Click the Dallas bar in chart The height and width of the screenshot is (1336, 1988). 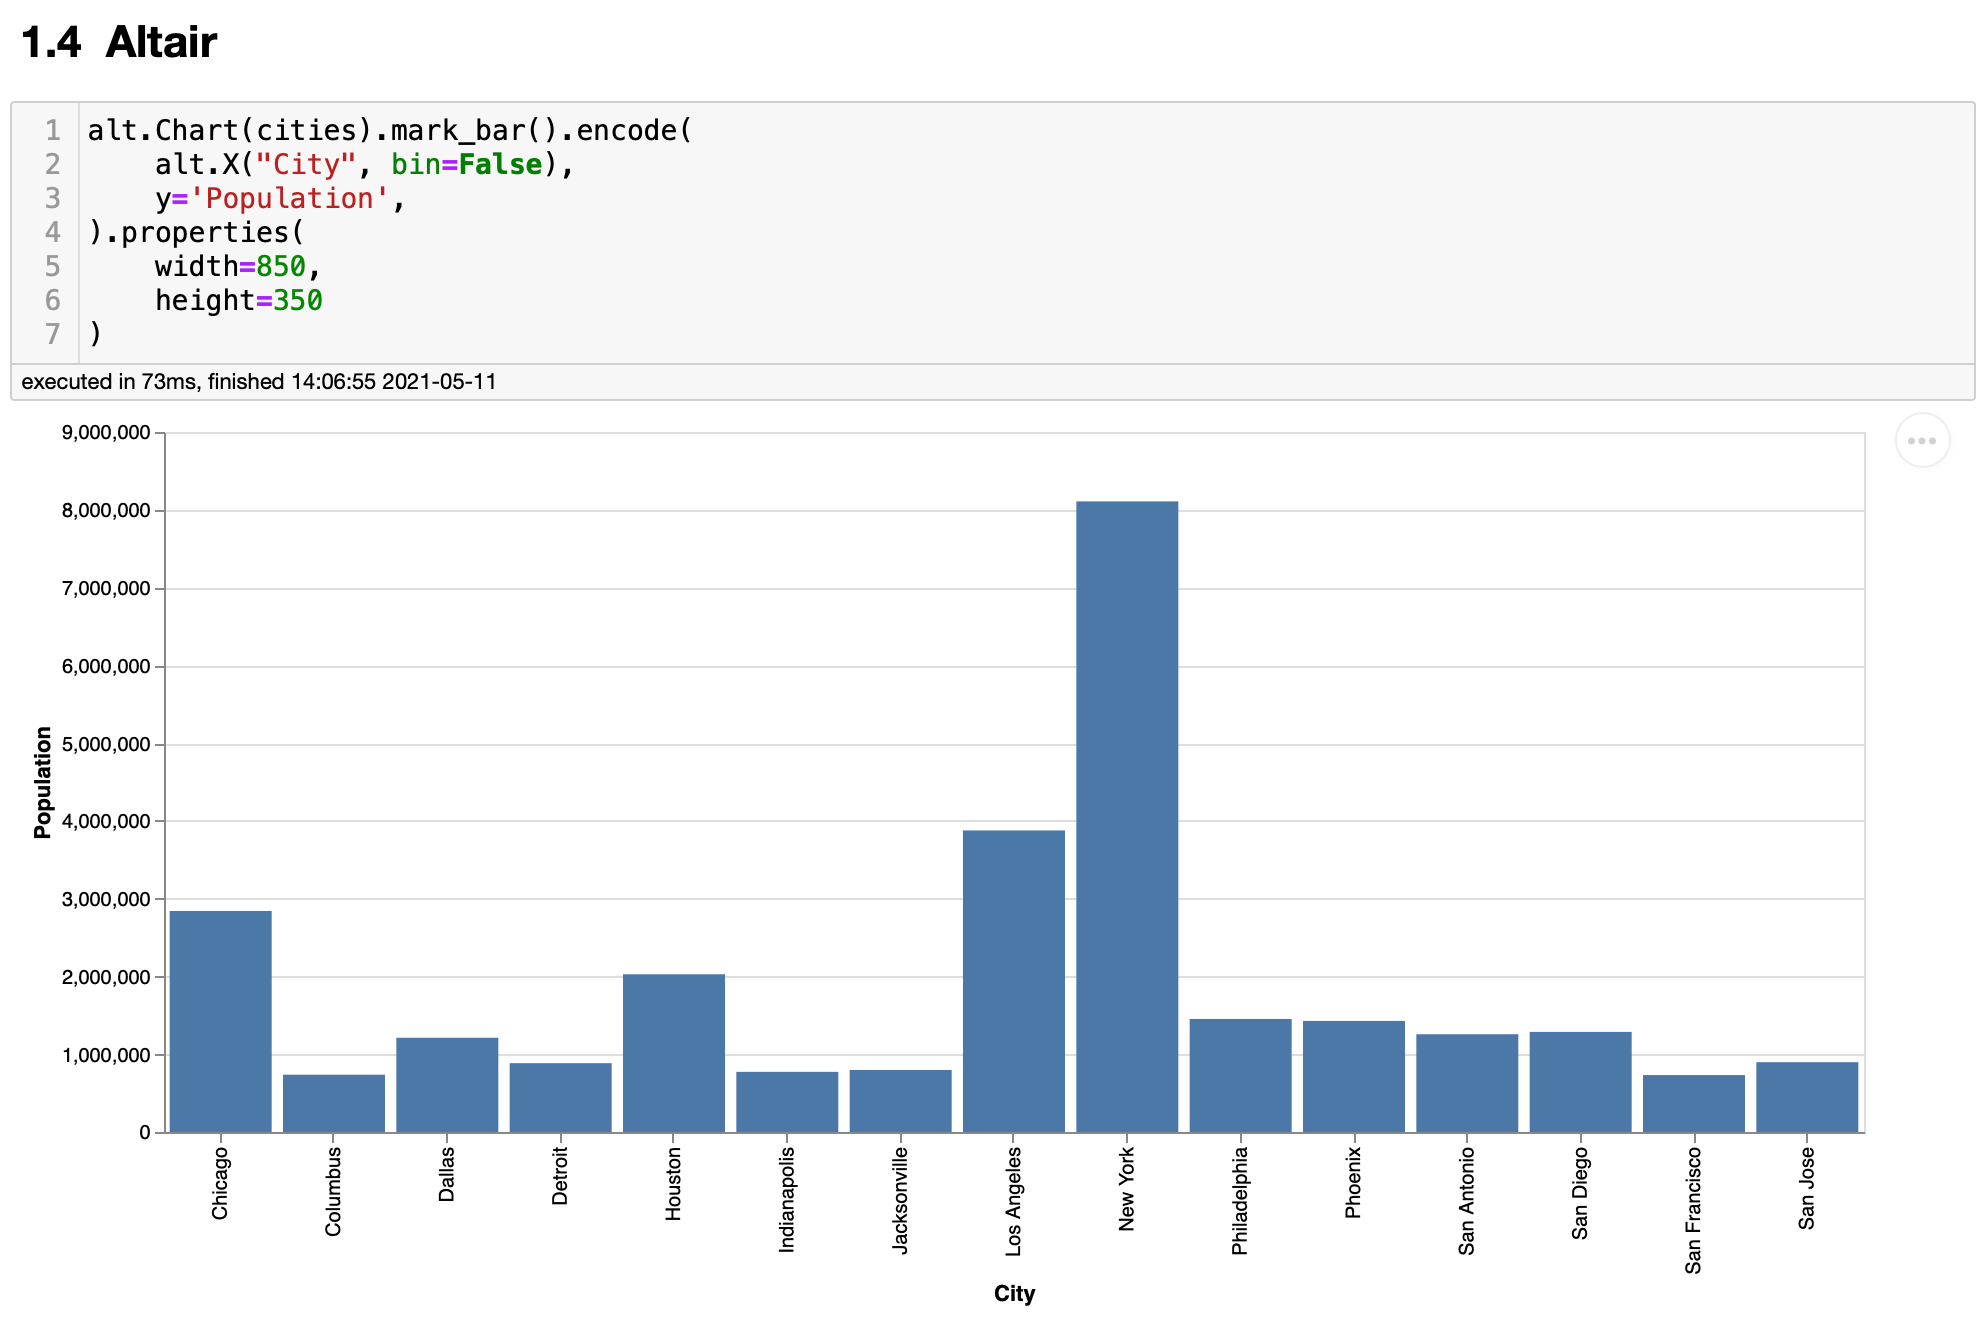pyautogui.click(x=447, y=1084)
